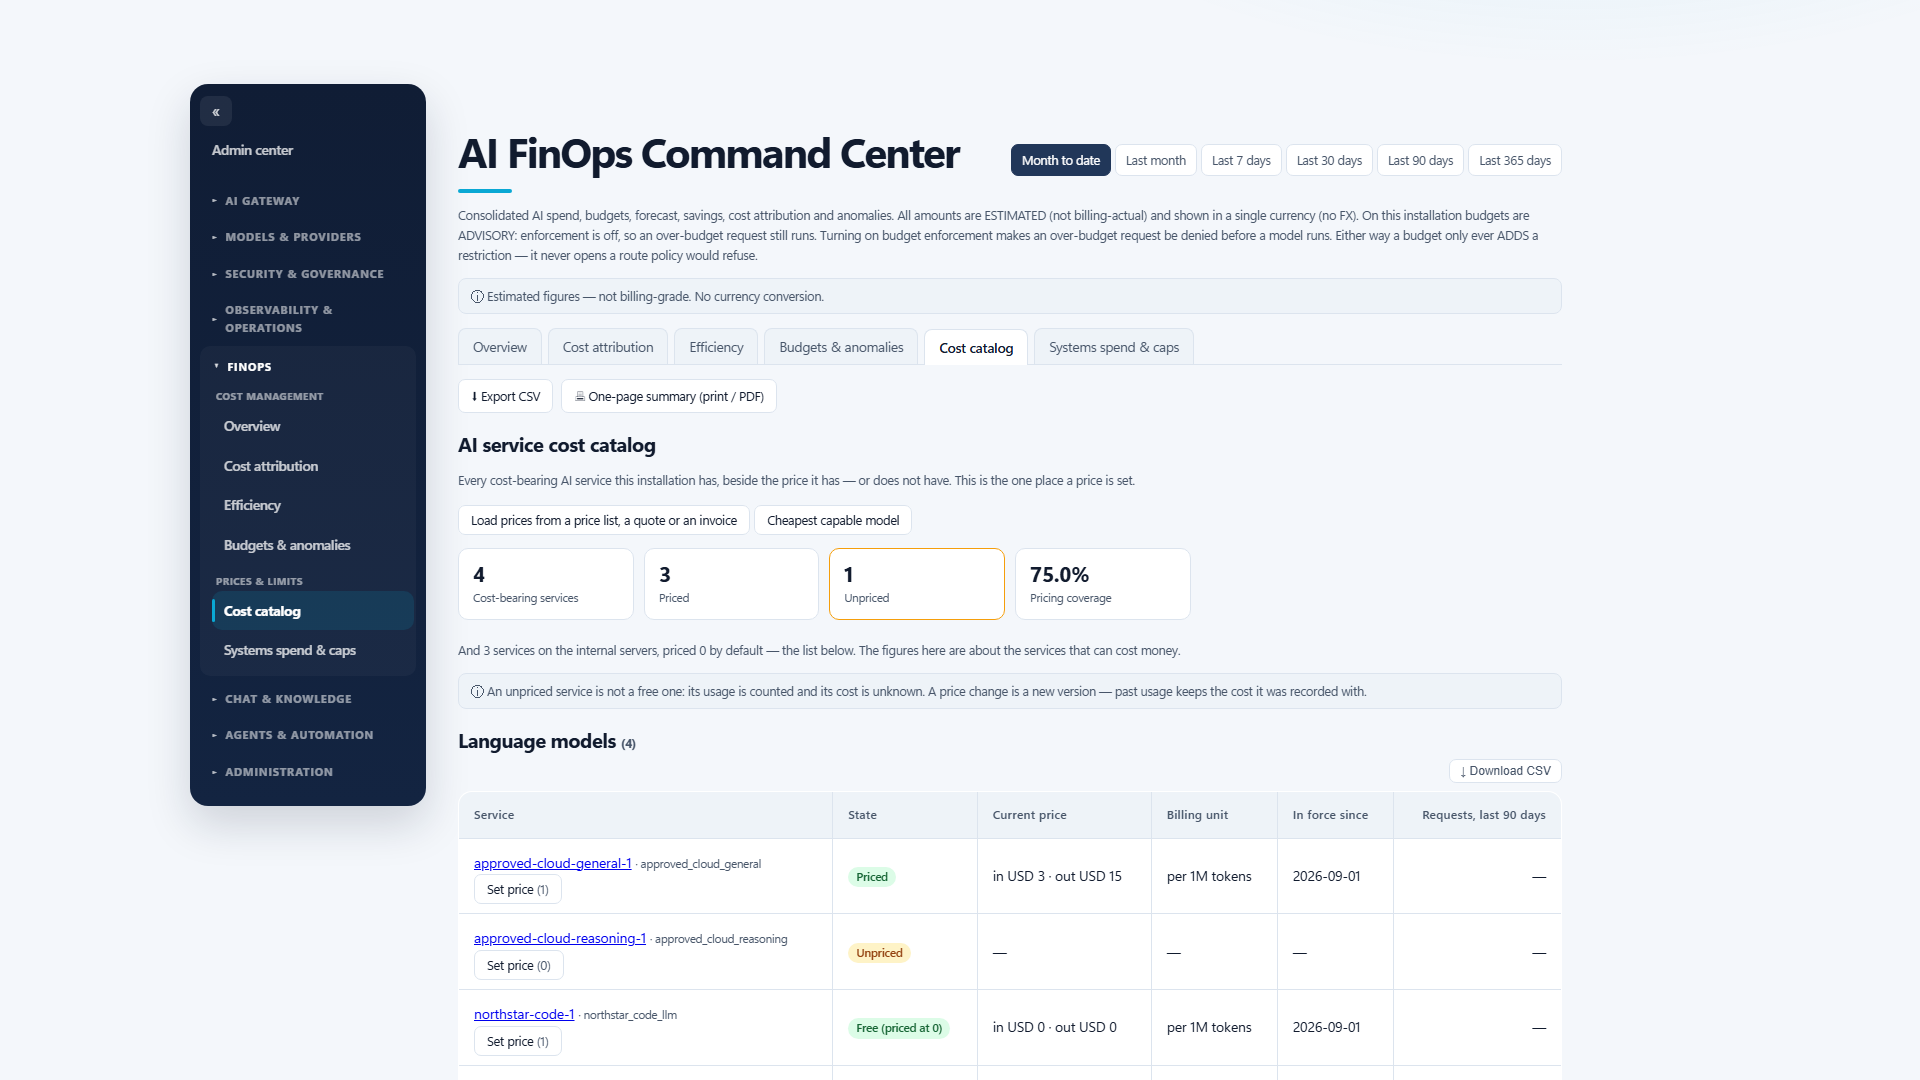Open One-page summary print / PDF
The width and height of the screenshot is (1920, 1080).
point(669,396)
